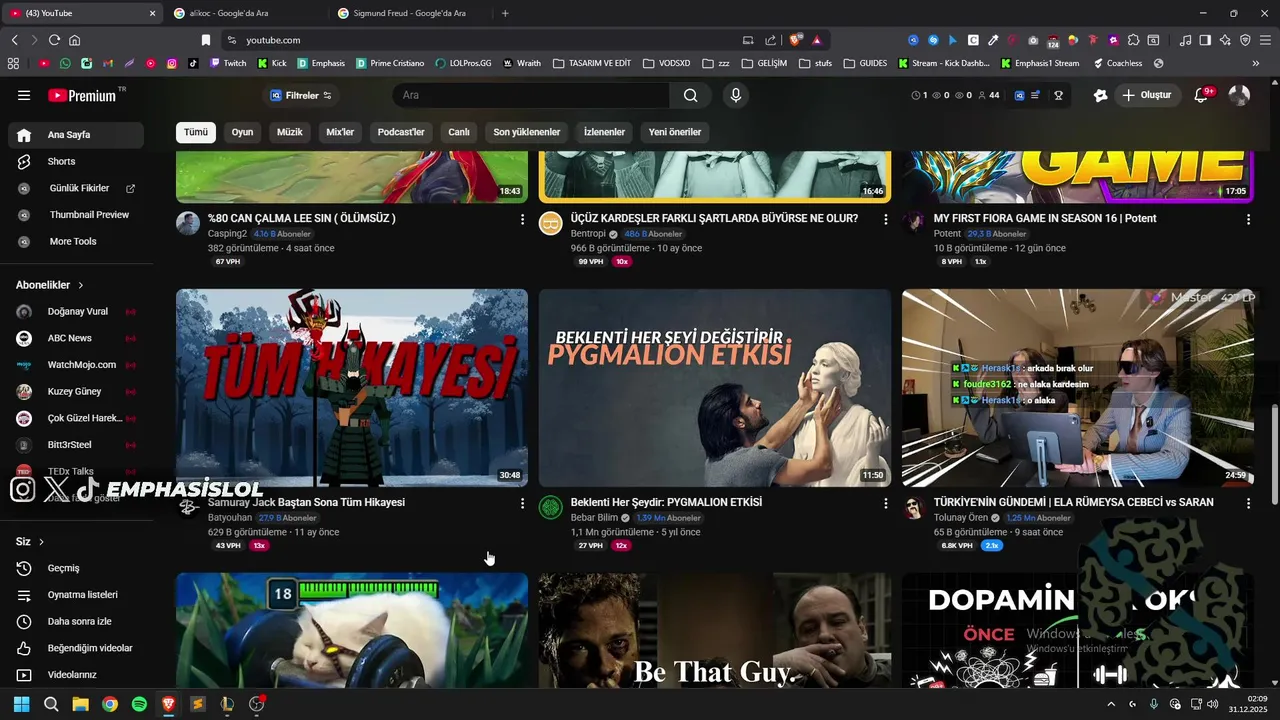
Task: Select the Son yüklenenler filter chip
Action: coord(527,132)
